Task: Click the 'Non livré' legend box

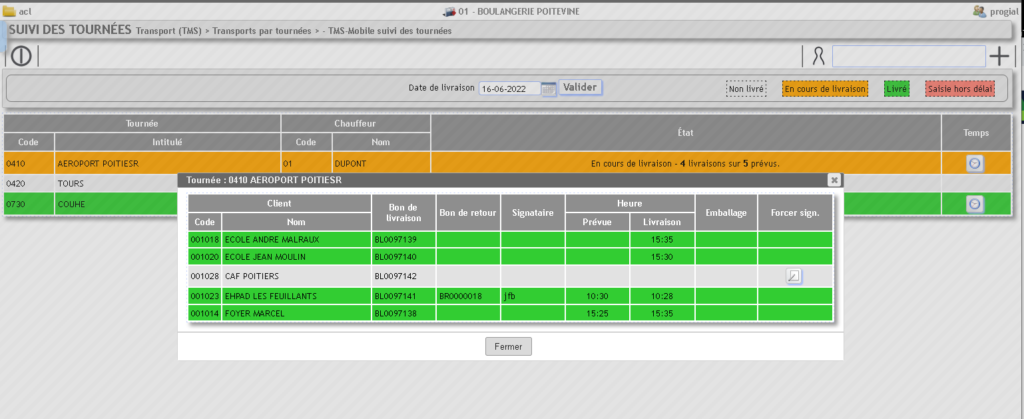Action: point(746,89)
